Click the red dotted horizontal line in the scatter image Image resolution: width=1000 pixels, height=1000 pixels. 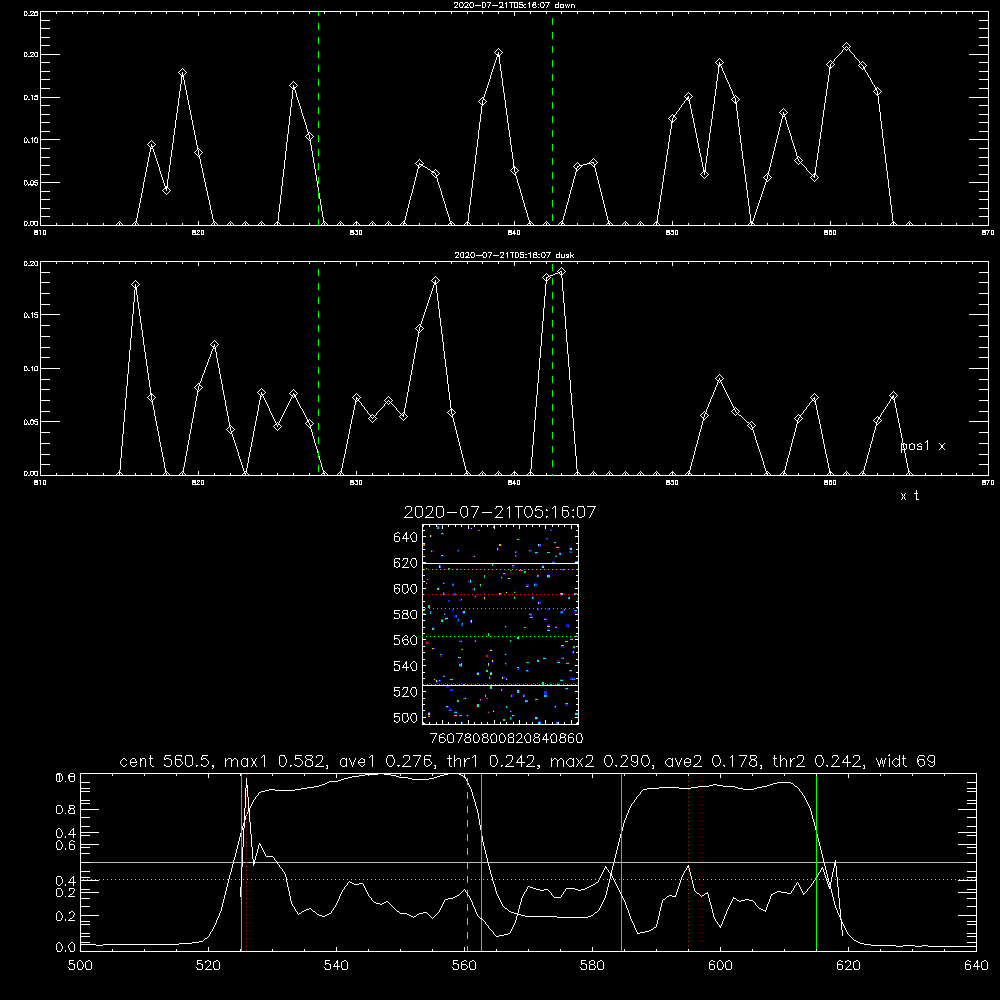pyautogui.click(x=500, y=594)
